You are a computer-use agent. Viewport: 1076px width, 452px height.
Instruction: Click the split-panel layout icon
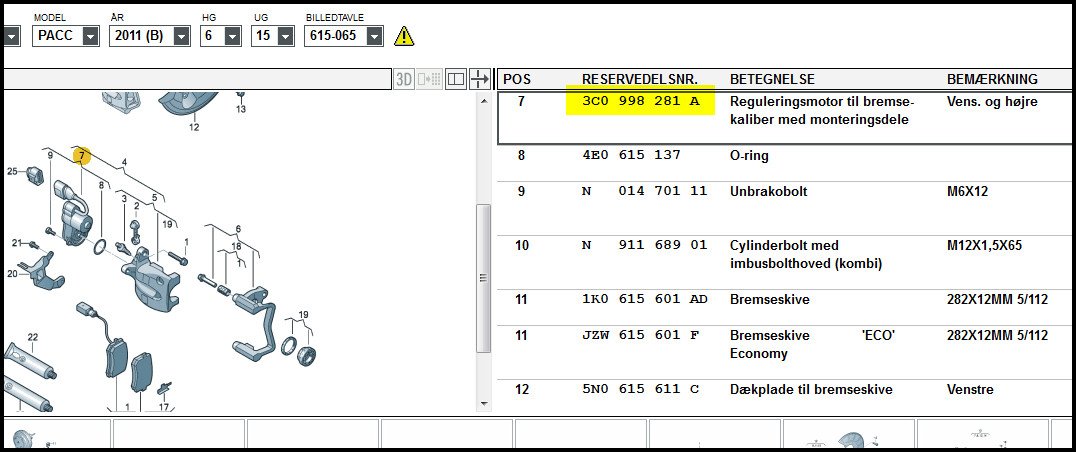455,79
